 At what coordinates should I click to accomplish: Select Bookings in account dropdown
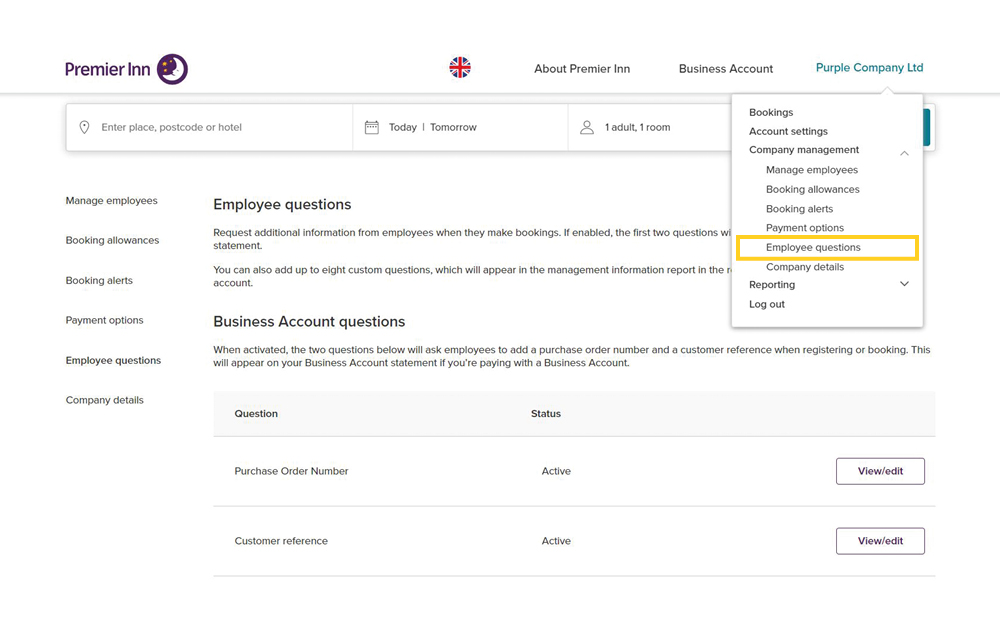tap(771, 112)
